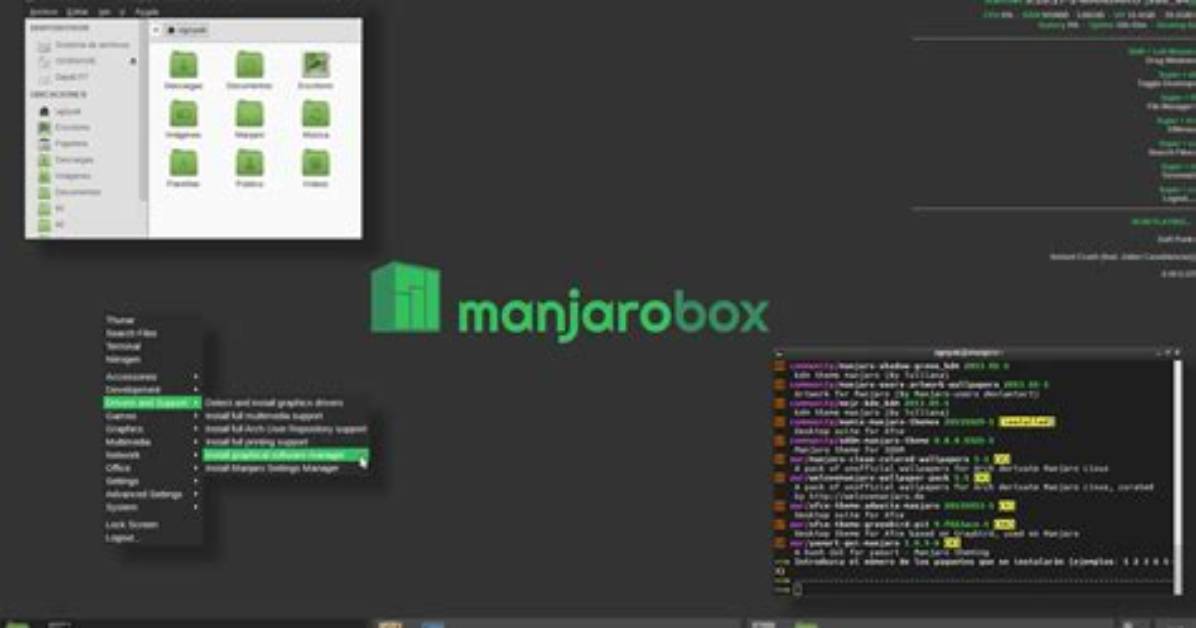Select Imágenes in the sidebar

(64, 176)
